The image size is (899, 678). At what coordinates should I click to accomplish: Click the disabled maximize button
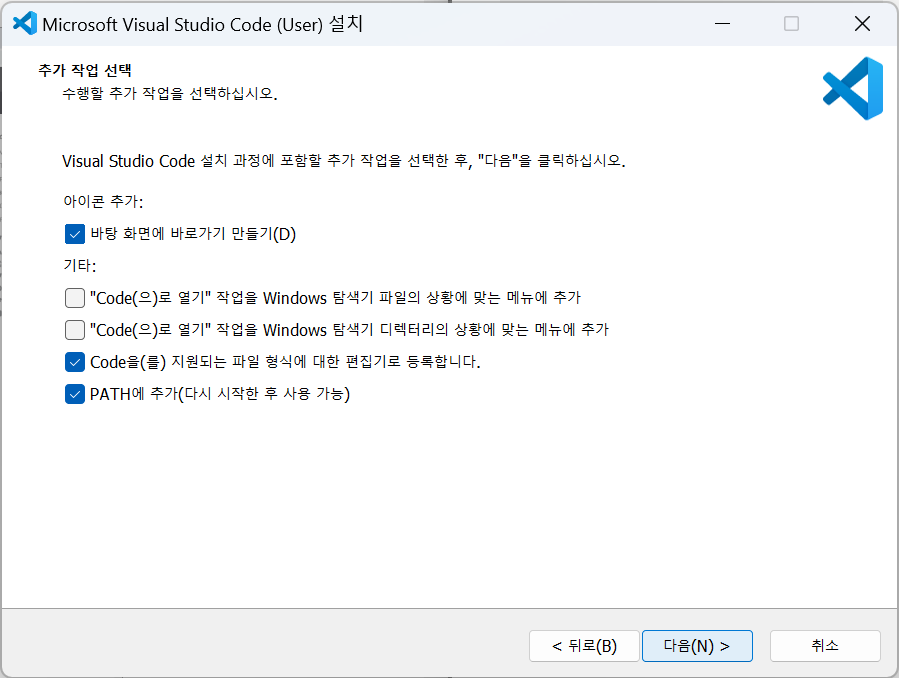pos(791,23)
